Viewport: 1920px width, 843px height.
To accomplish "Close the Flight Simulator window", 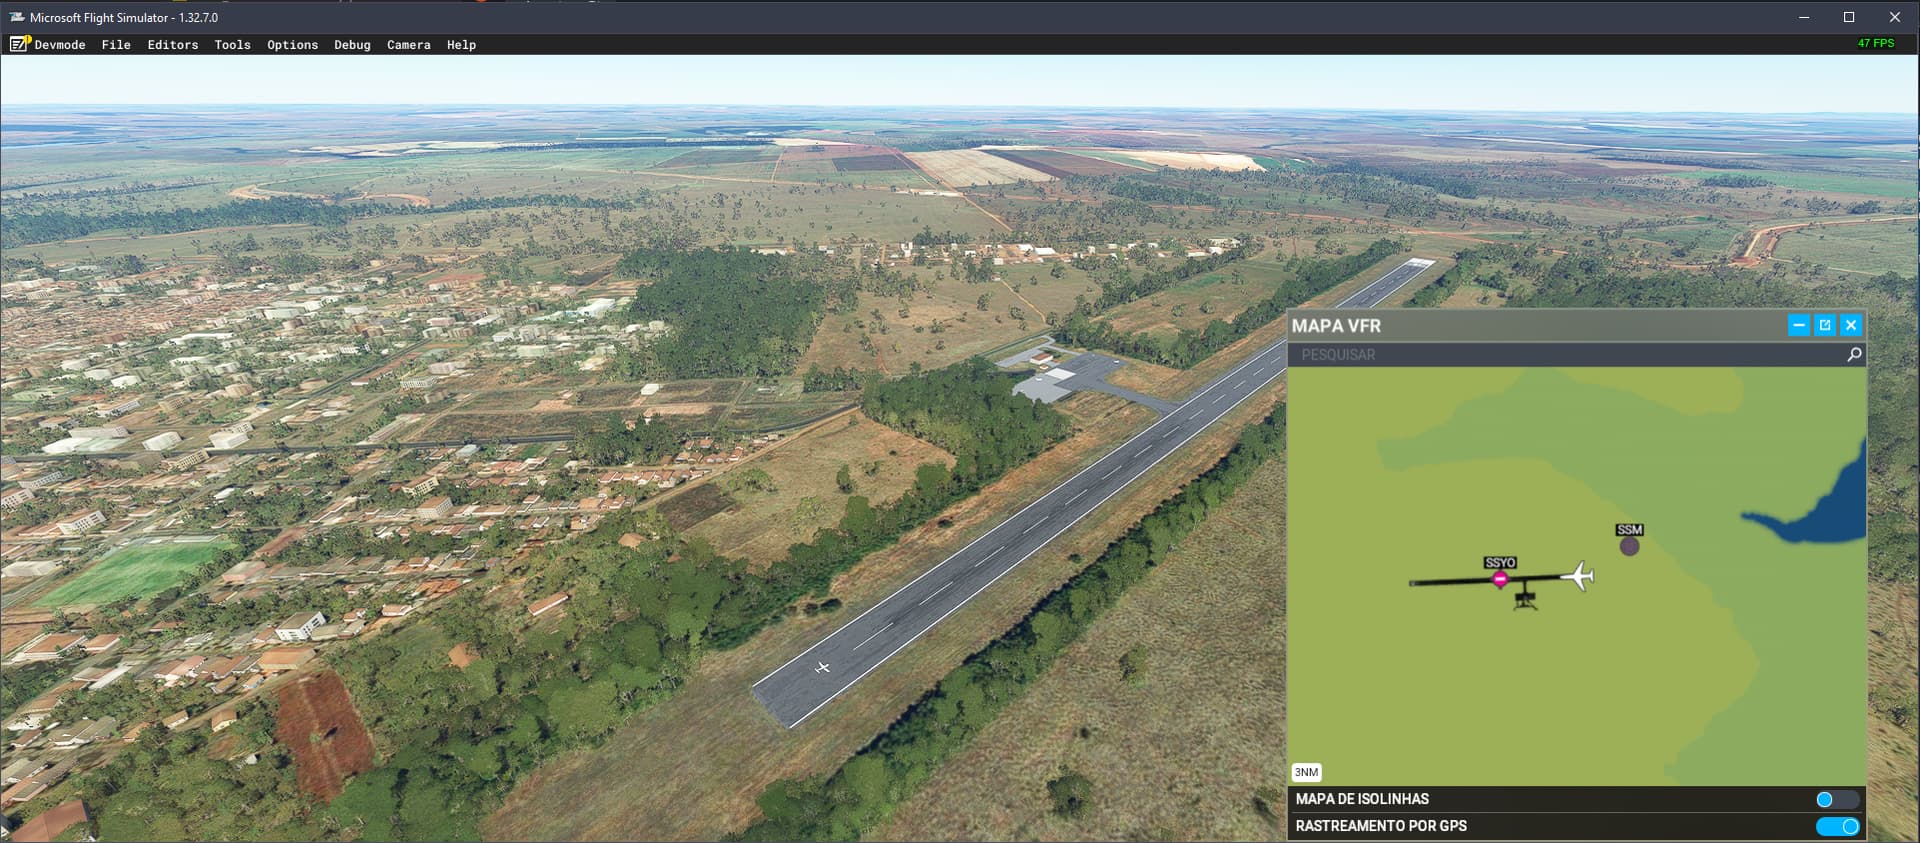I will point(1895,17).
